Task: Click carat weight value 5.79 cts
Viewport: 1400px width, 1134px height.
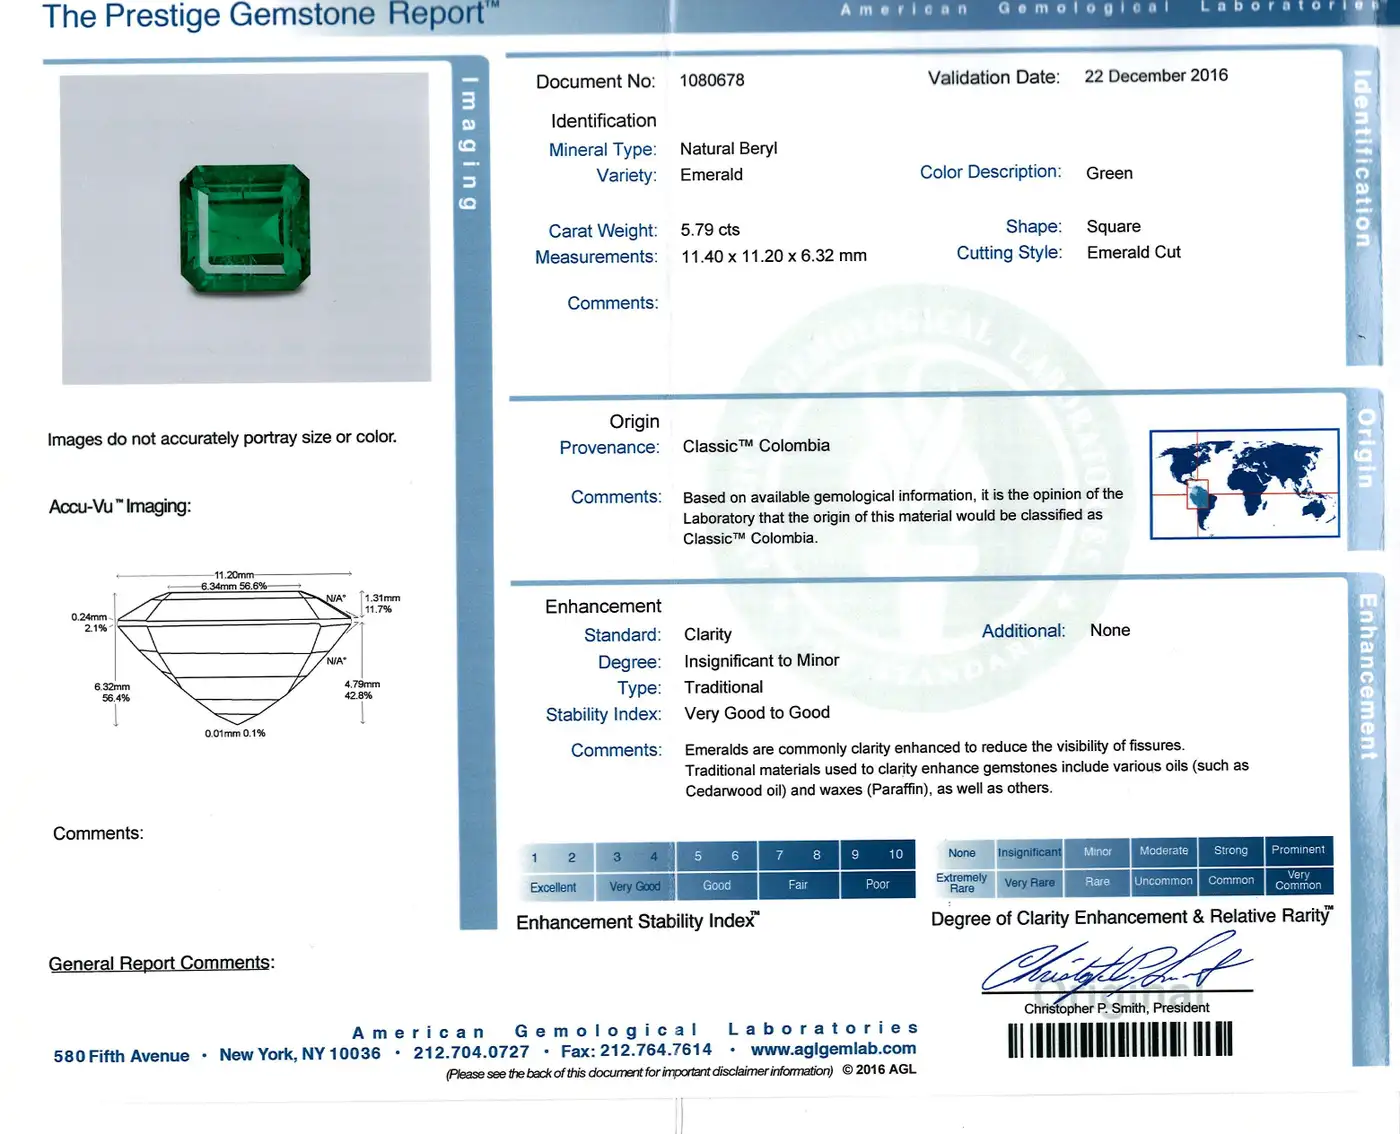Action: coord(710,230)
